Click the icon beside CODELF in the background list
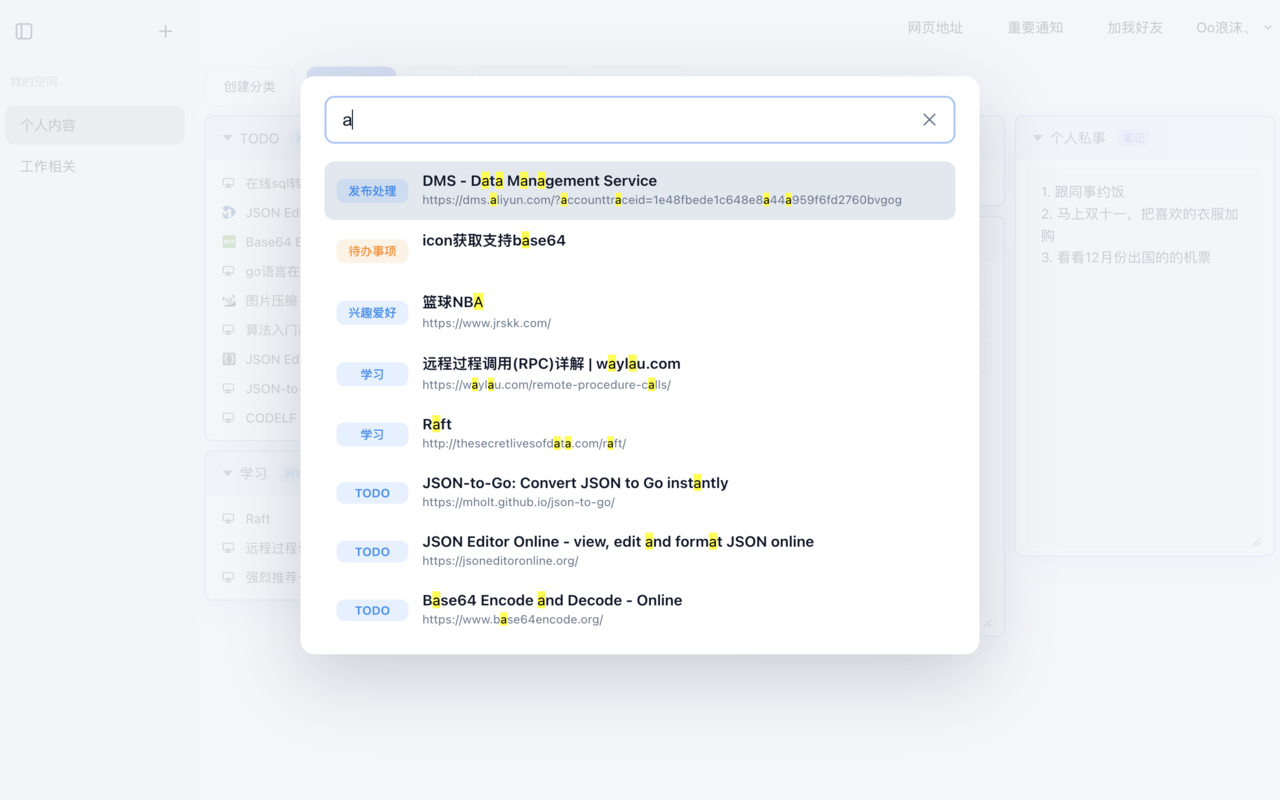Viewport: 1280px width, 800px height. point(229,418)
